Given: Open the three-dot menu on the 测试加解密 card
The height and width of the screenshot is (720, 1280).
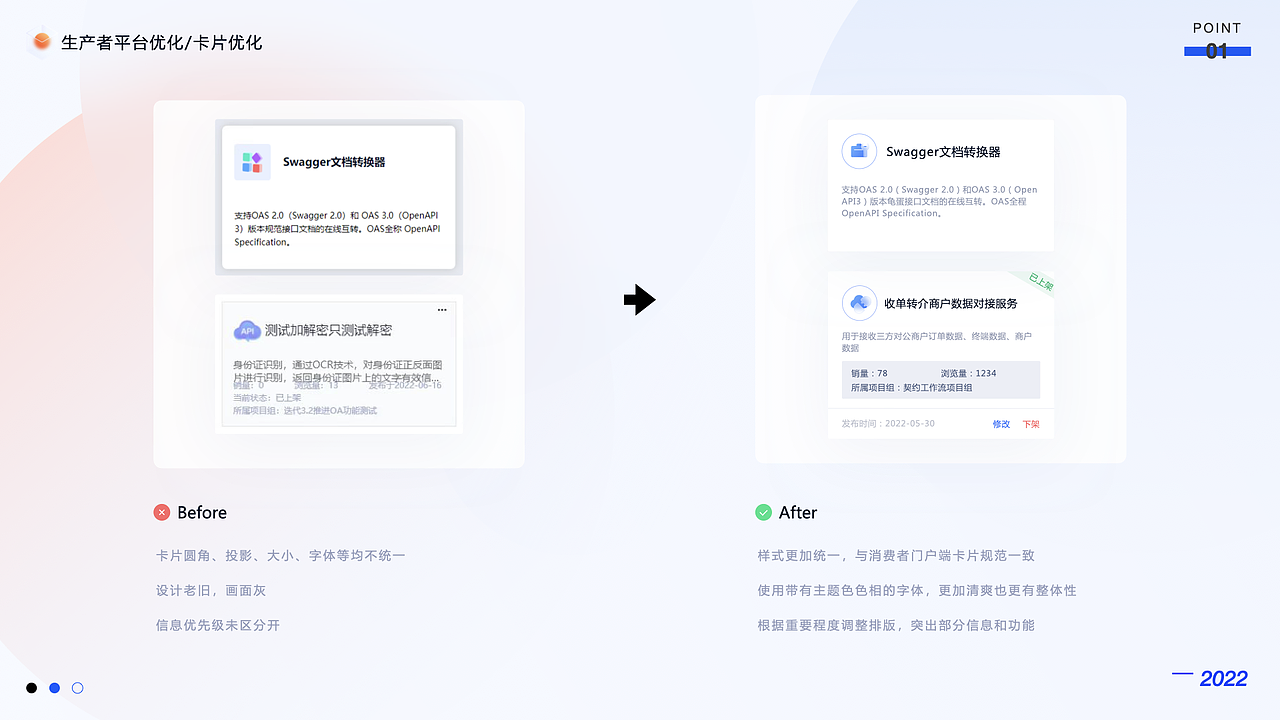Looking at the screenshot, I should point(443,310).
